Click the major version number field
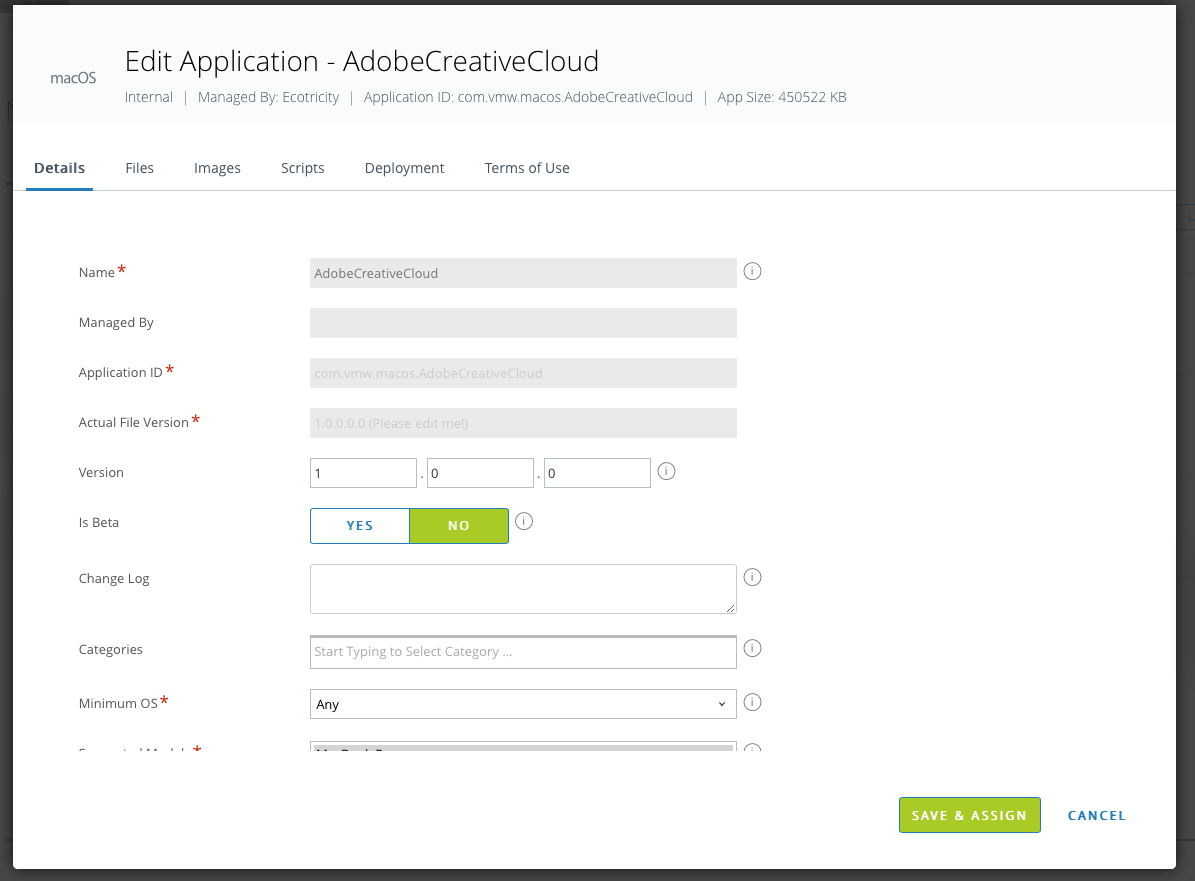Image resolution: width=1195 pixels, height=881 pixels. click(x=364, y=473)
